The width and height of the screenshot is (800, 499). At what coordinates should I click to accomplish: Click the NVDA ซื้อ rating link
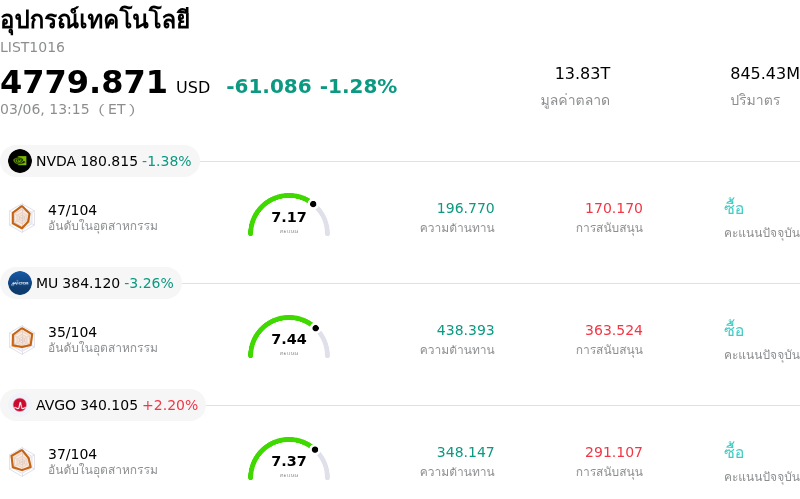[x=734, y=208]
